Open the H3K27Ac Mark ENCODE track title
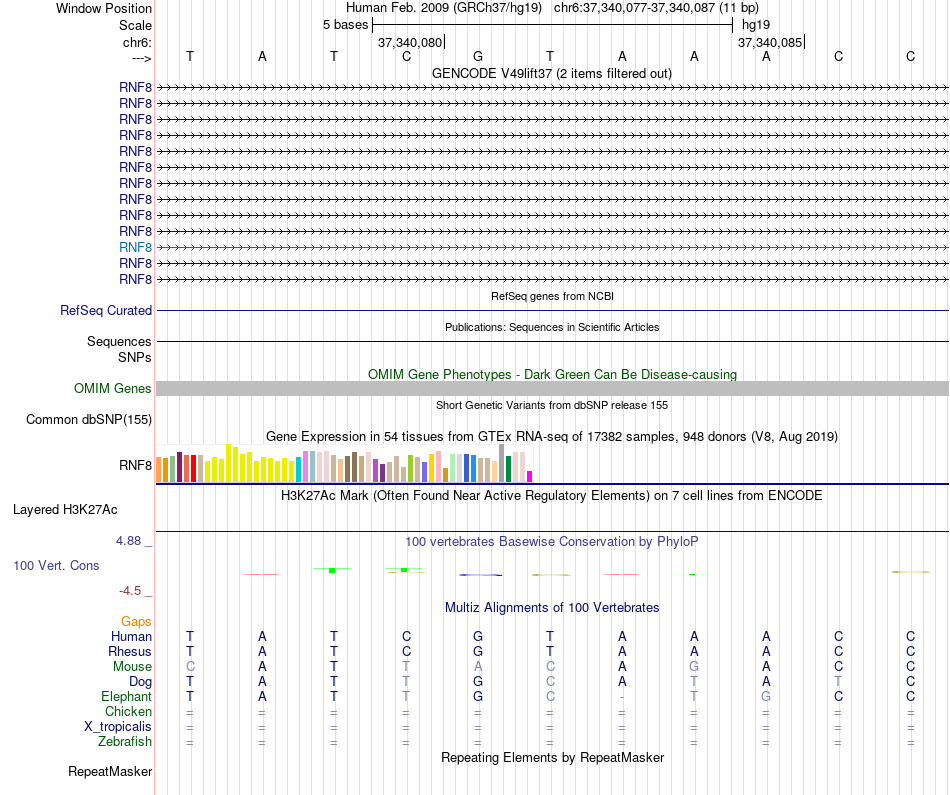This screenshot has width=950, height=795. 552,496
